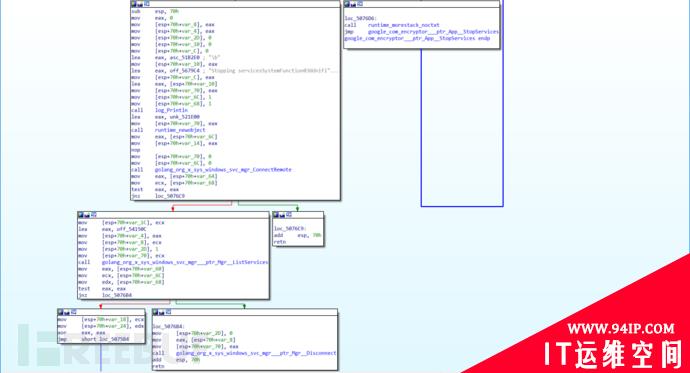The width and height of the screenshot is (690, 373).
Task: Open the svc_mgr_ConnectRemote function reference
Action: pyautogui.click(x=223, y=169)
